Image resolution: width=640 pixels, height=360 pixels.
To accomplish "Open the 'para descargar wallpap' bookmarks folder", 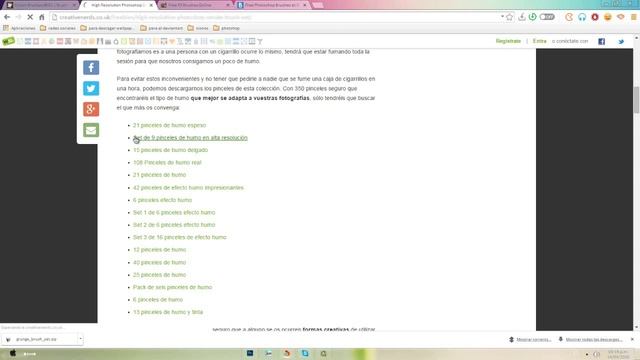I will [x=106, y=28].
